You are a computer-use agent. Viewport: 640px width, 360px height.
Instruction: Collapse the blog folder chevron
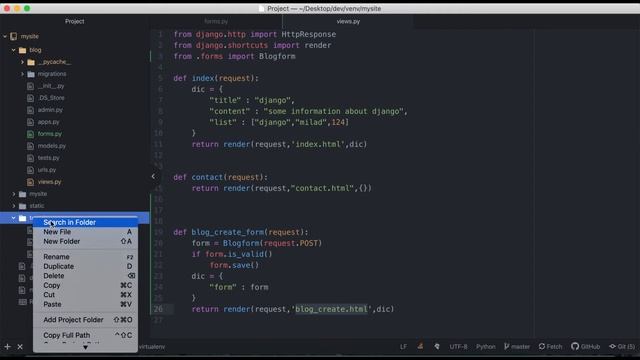[13, 50]
